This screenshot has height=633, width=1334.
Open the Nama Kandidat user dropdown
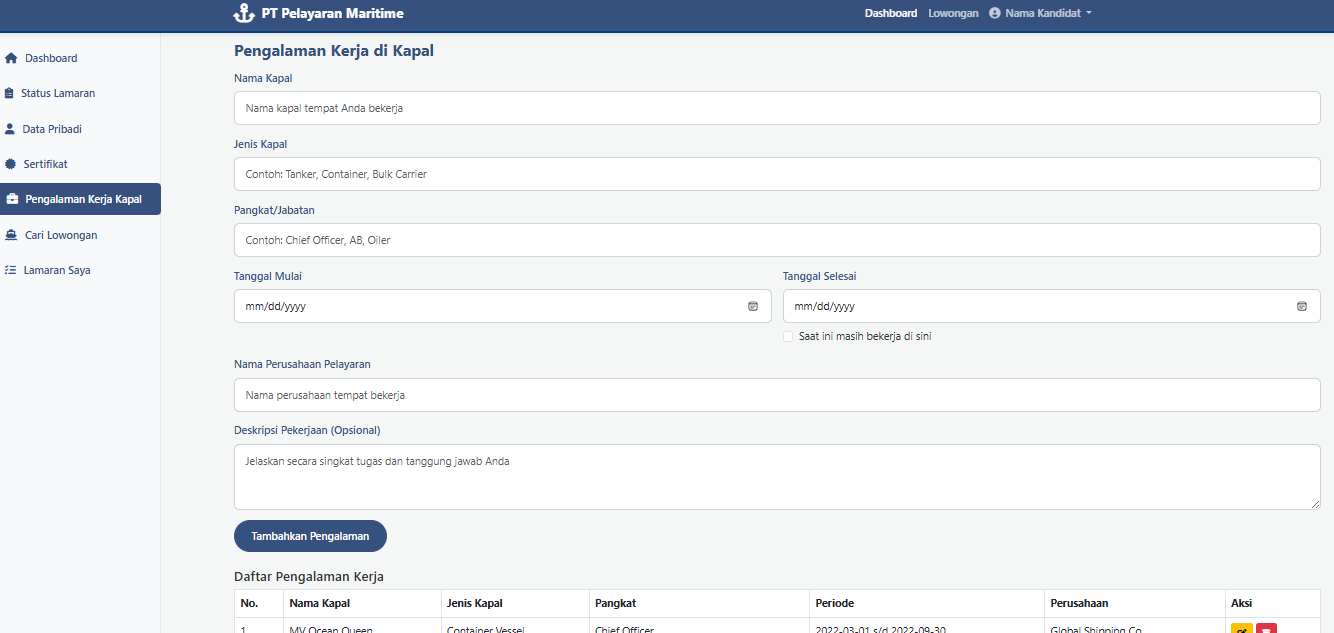[x=1040, y=13]
